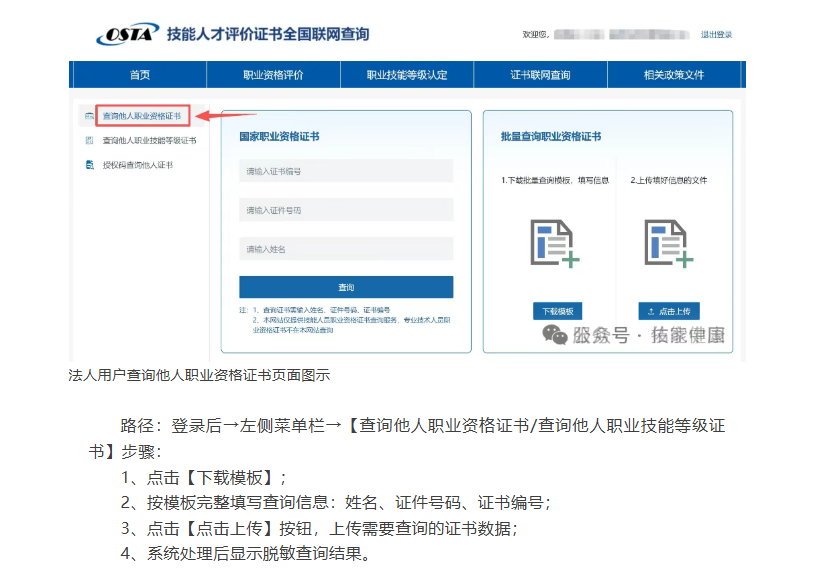Open the 首页 navigation tab

coord(139,75)
